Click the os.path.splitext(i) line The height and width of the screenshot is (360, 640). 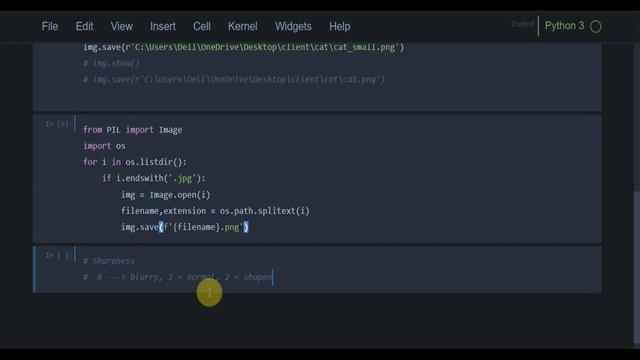[x=215, y=211]
